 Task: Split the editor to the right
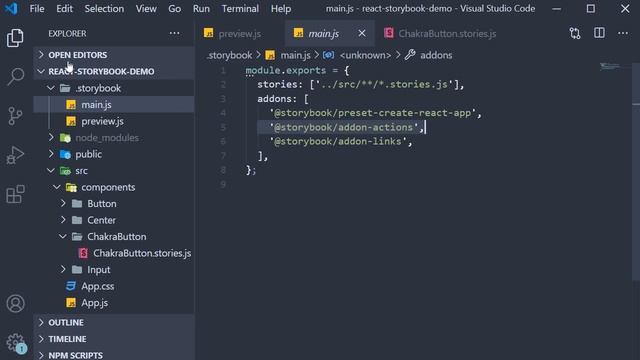point(599,33)
